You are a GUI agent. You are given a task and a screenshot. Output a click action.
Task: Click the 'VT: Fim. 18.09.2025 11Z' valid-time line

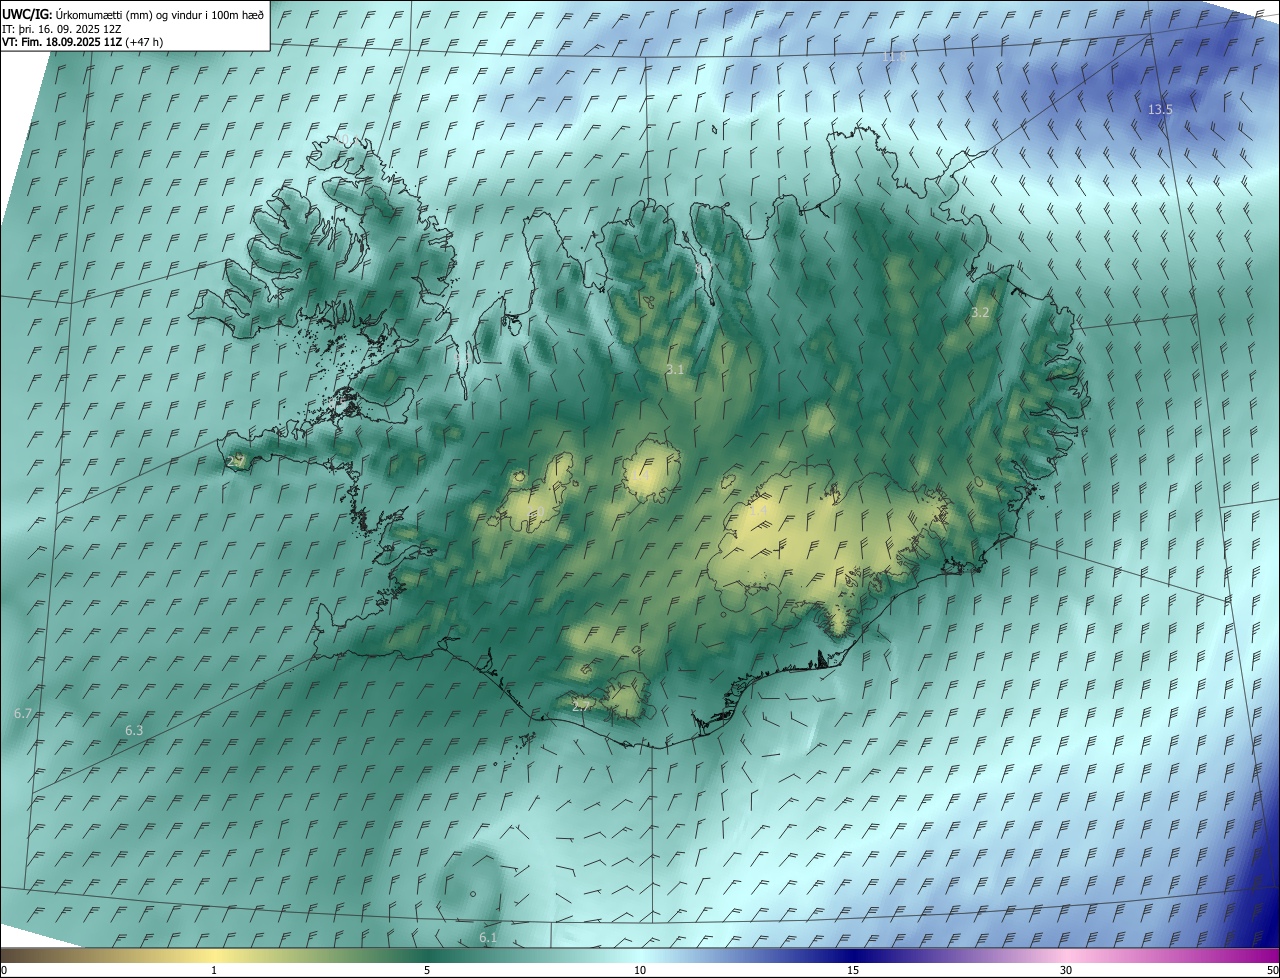coord(83,42)
